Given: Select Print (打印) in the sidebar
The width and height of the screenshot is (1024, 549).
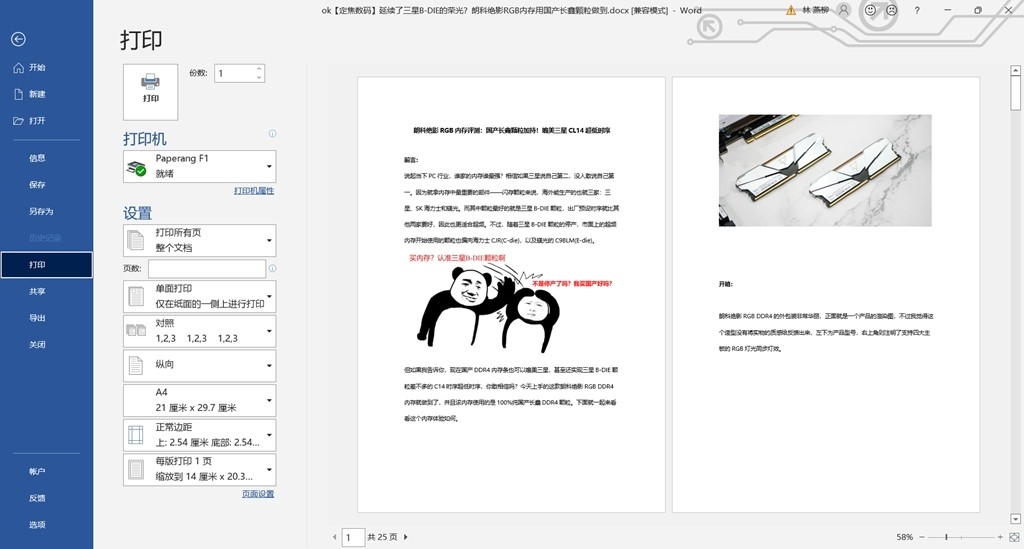Looking at the screenshot, I should 46,265.
